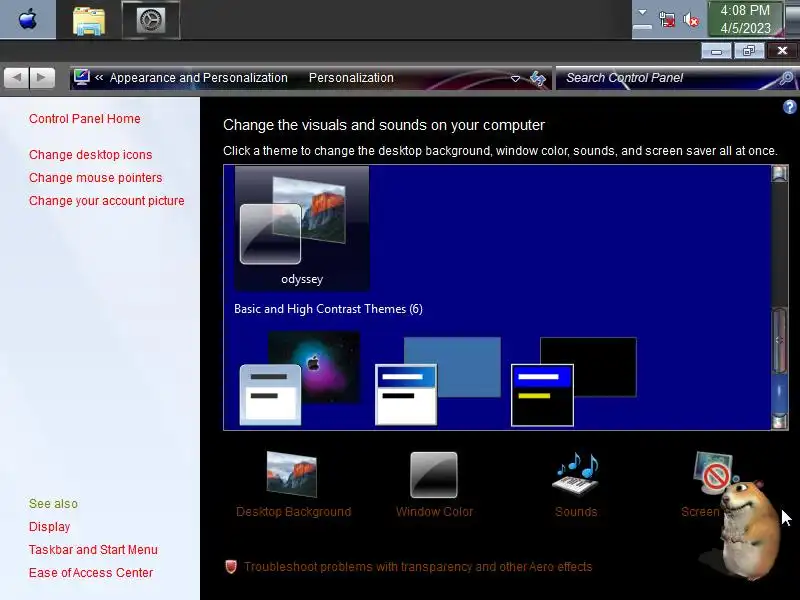Open Change desktop icons
Screen dimensions: 800x600
pyautogui.click(x=90, y=155)
